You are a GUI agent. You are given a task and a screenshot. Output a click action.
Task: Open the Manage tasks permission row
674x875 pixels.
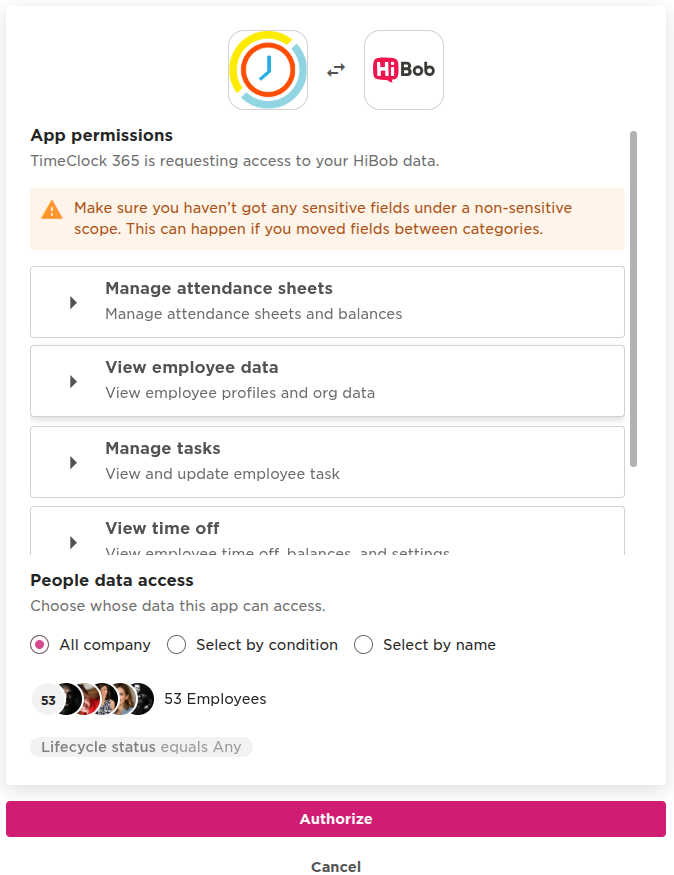(x=327, y=461)
